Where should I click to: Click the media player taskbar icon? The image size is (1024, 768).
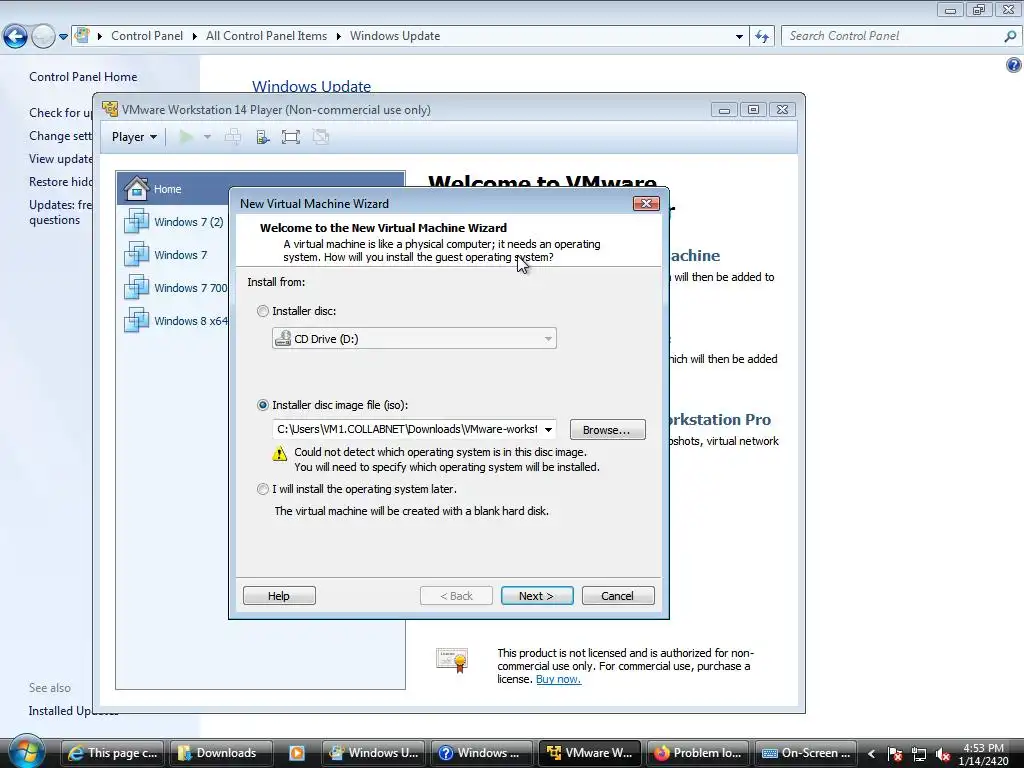click(x=296, y=753)
